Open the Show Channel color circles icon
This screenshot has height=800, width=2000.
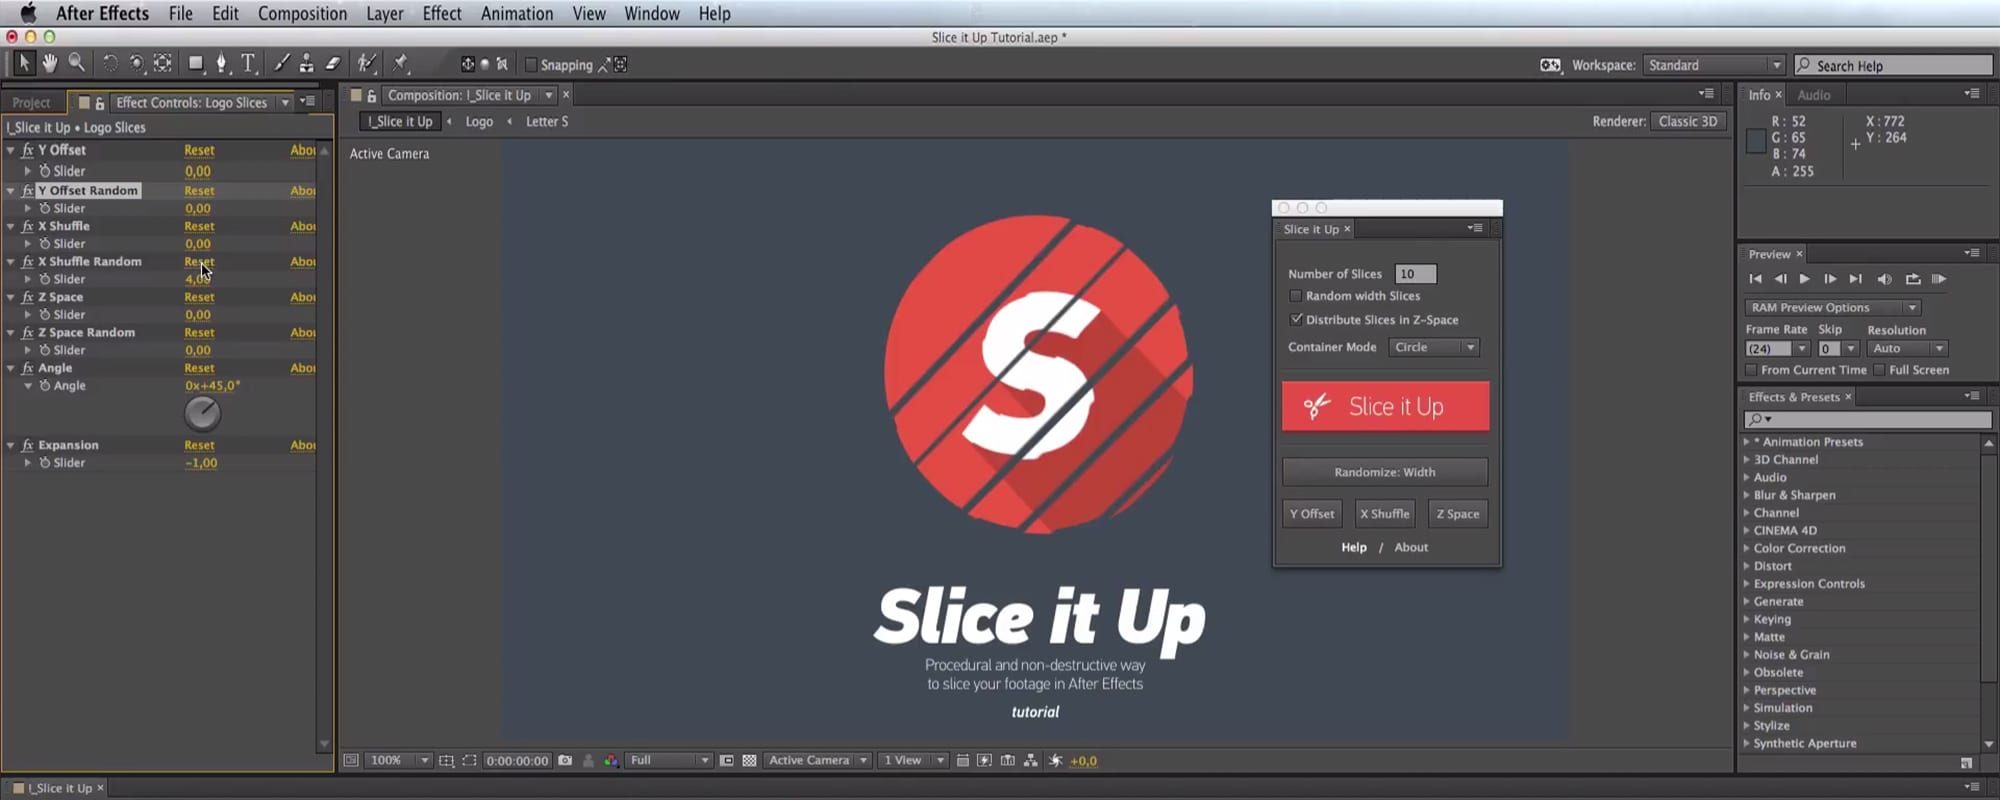tap(611, 760)
